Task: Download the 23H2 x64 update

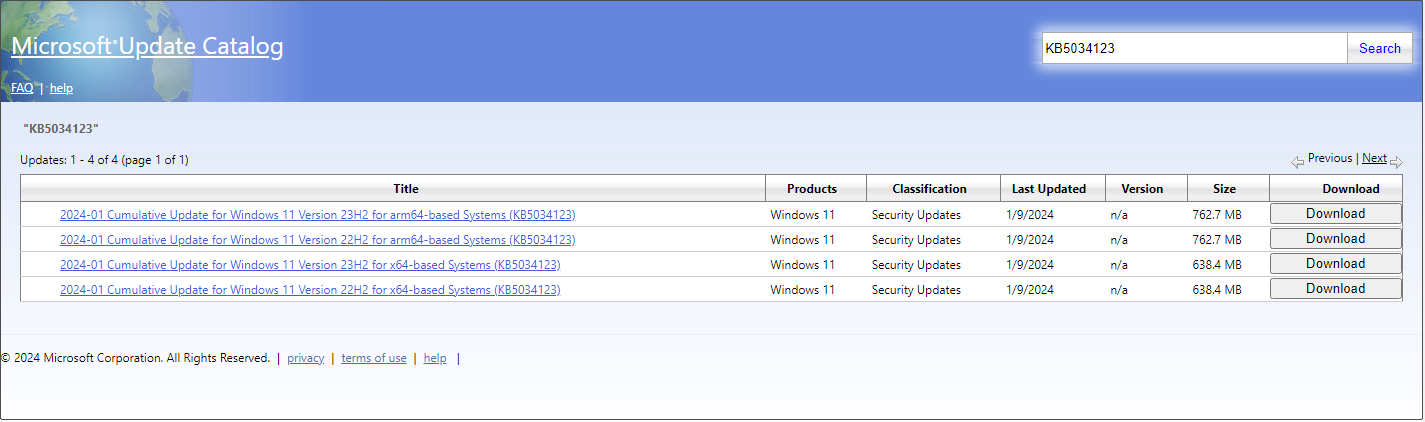Action: coord(1335,264)
